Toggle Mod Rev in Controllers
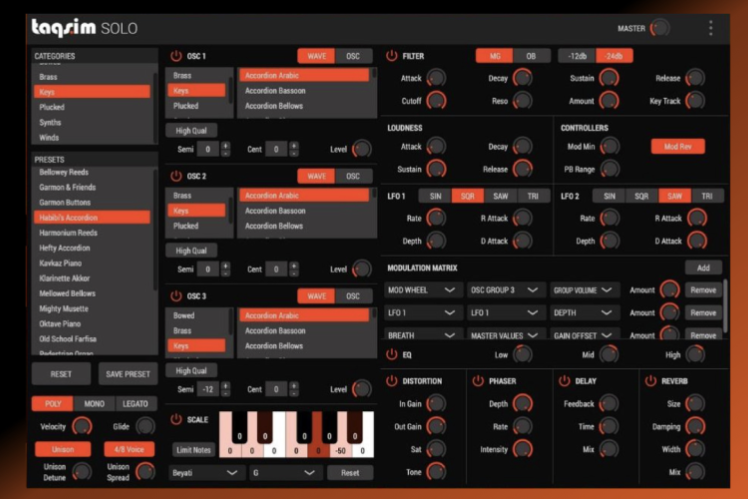Screen dimensions: 748x499 (678, 146)
